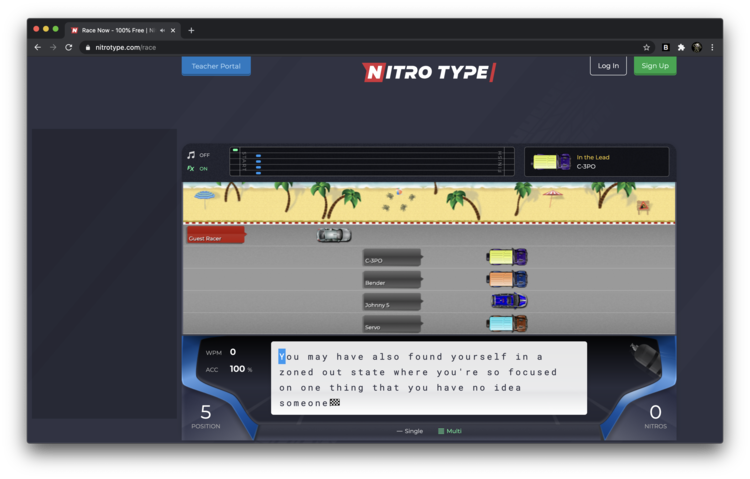Click the POSITION 5 indicator
The image size is (750, 479).
(206, 416)
